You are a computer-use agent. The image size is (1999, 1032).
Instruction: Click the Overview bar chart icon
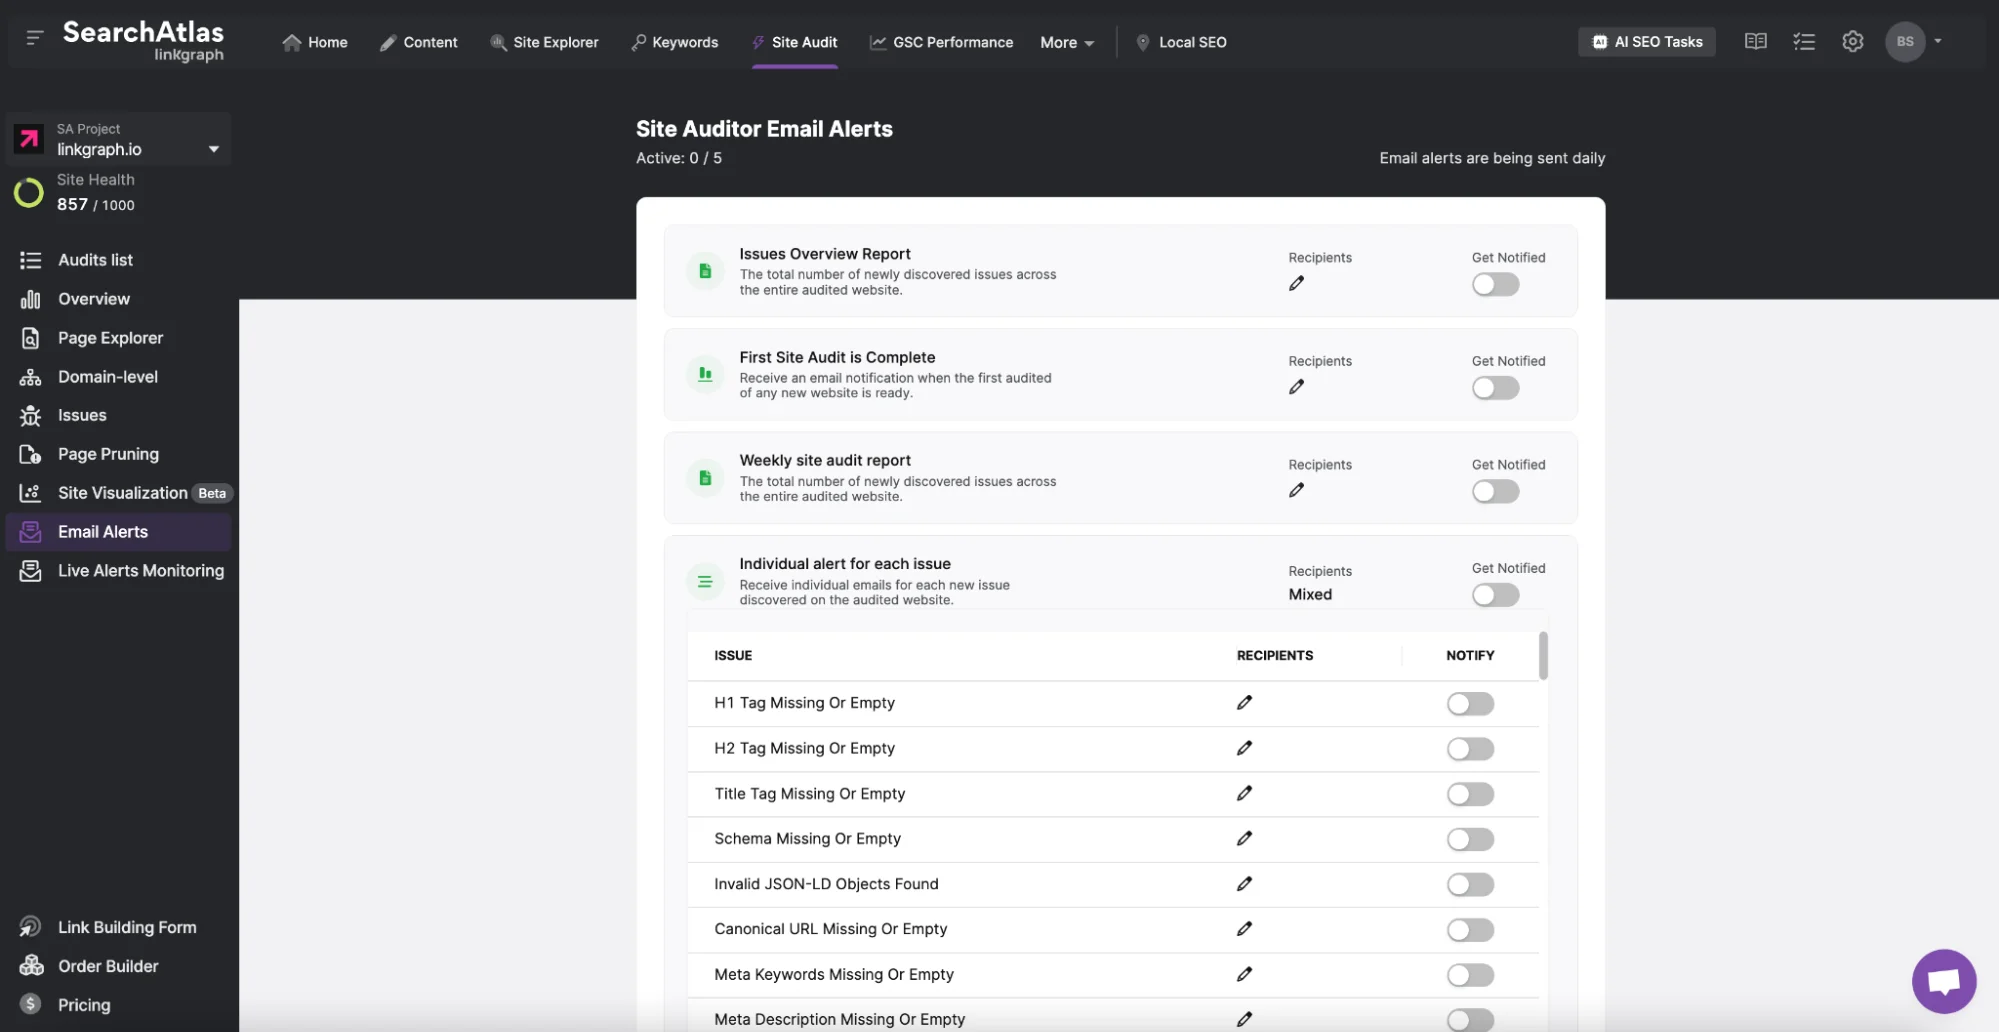click(x=30, y=299)
